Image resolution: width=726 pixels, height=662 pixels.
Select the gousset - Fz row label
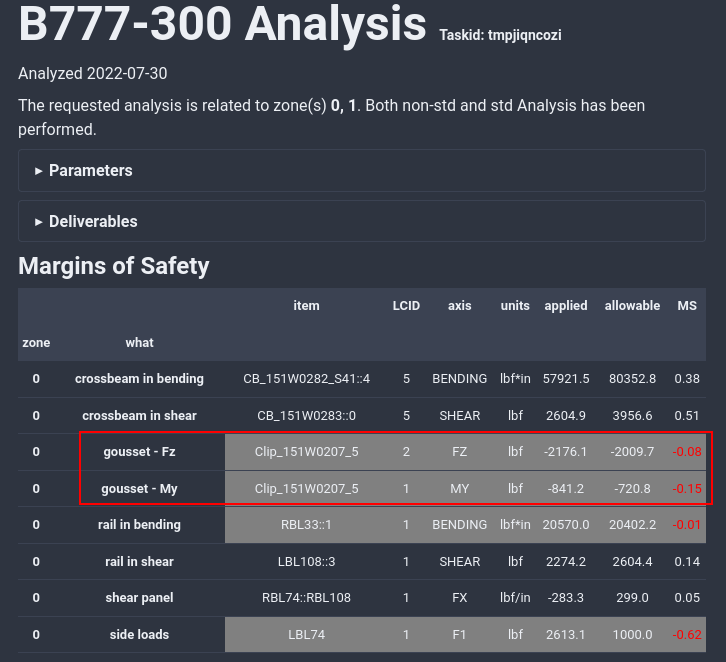[x=139, y=452]
